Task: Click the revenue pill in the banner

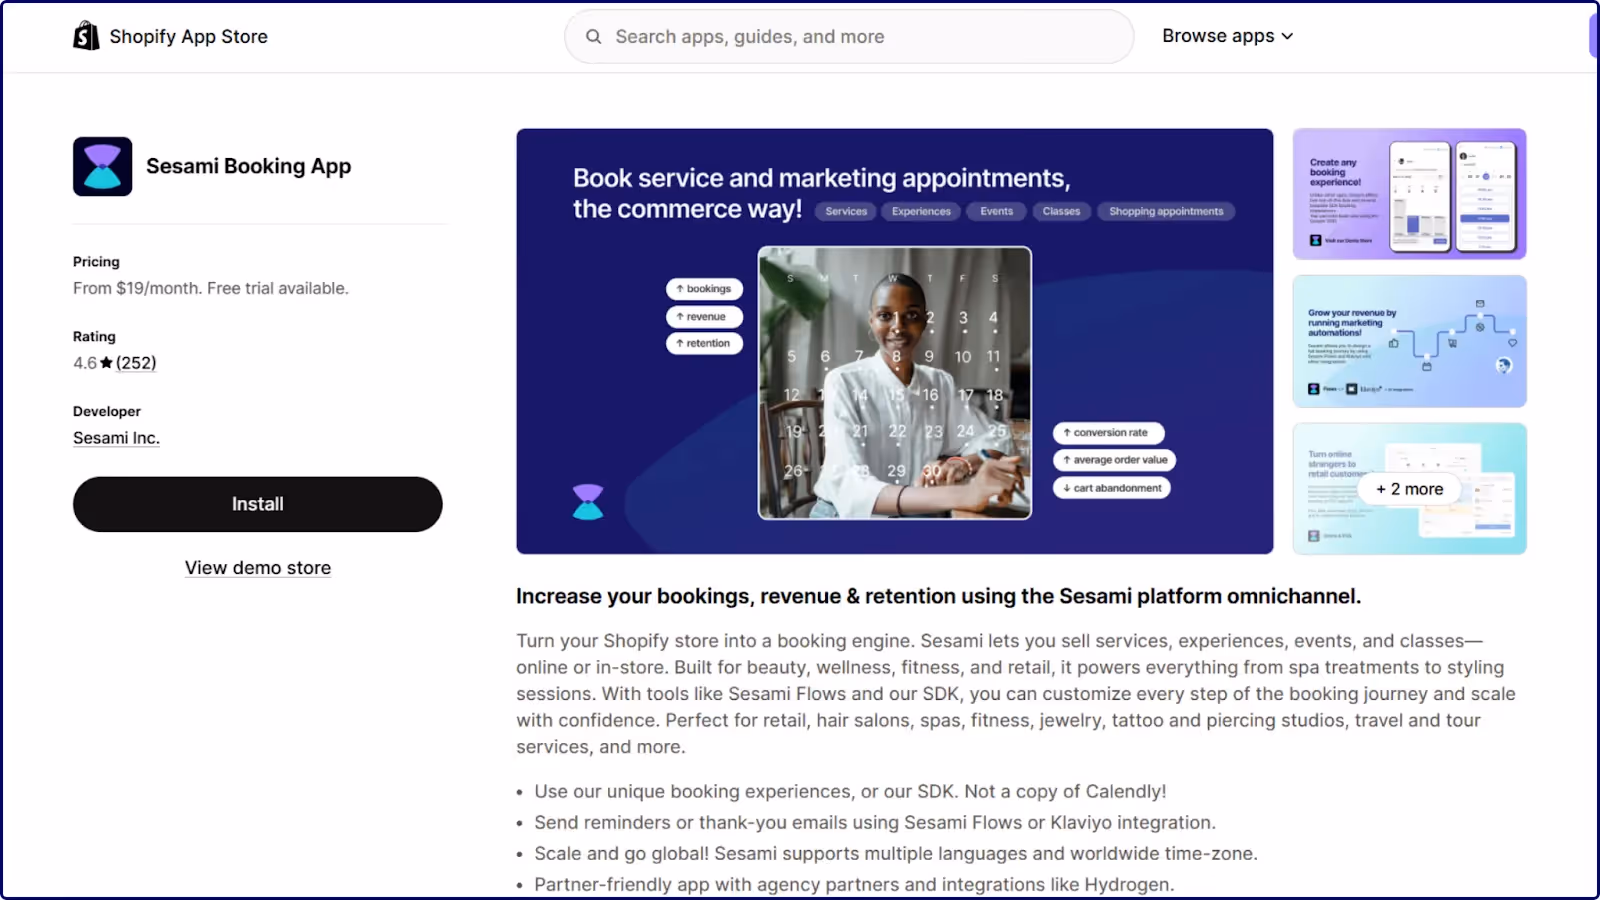Action: tap(704, 317)
